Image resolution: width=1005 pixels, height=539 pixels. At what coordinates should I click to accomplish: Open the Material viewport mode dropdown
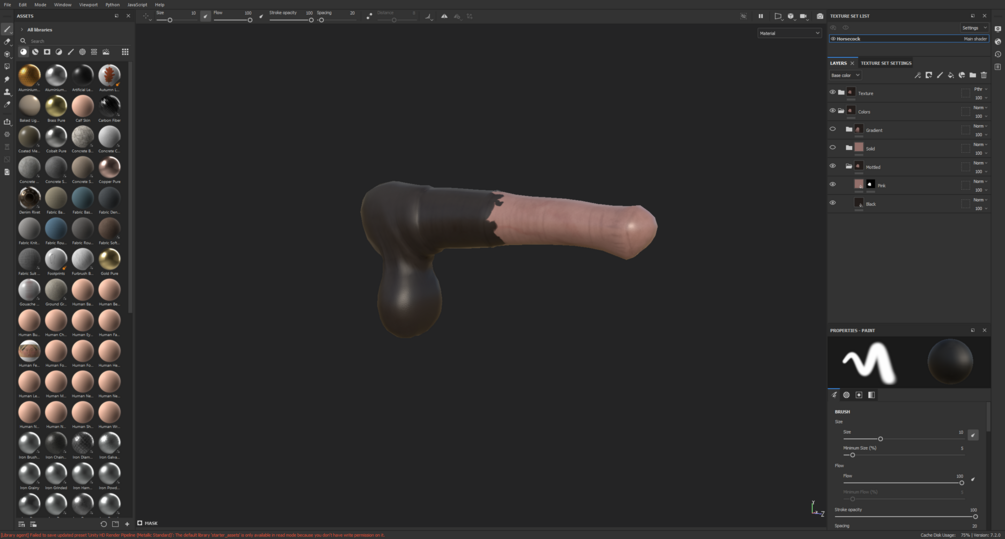pos(789,33)
